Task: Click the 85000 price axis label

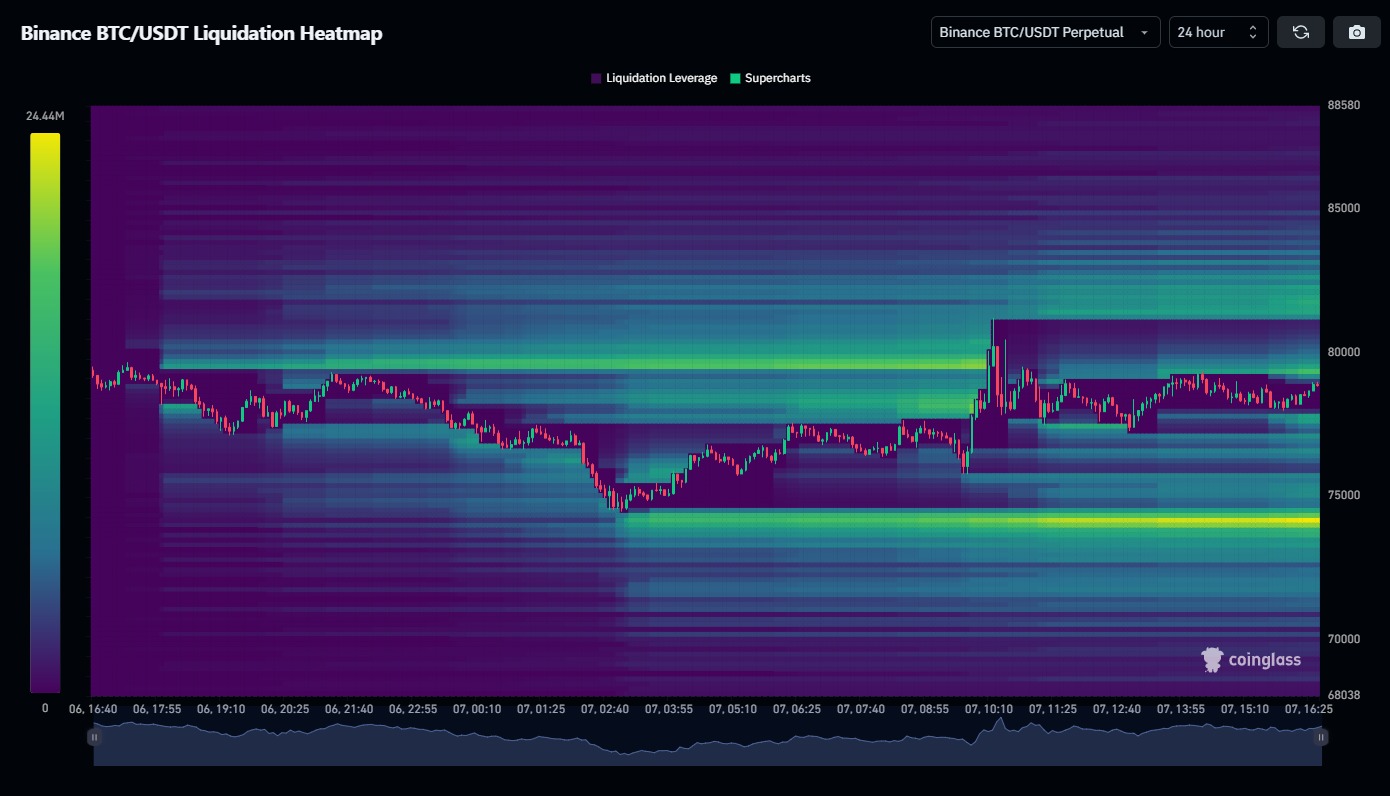Action: pos(1344,208)
